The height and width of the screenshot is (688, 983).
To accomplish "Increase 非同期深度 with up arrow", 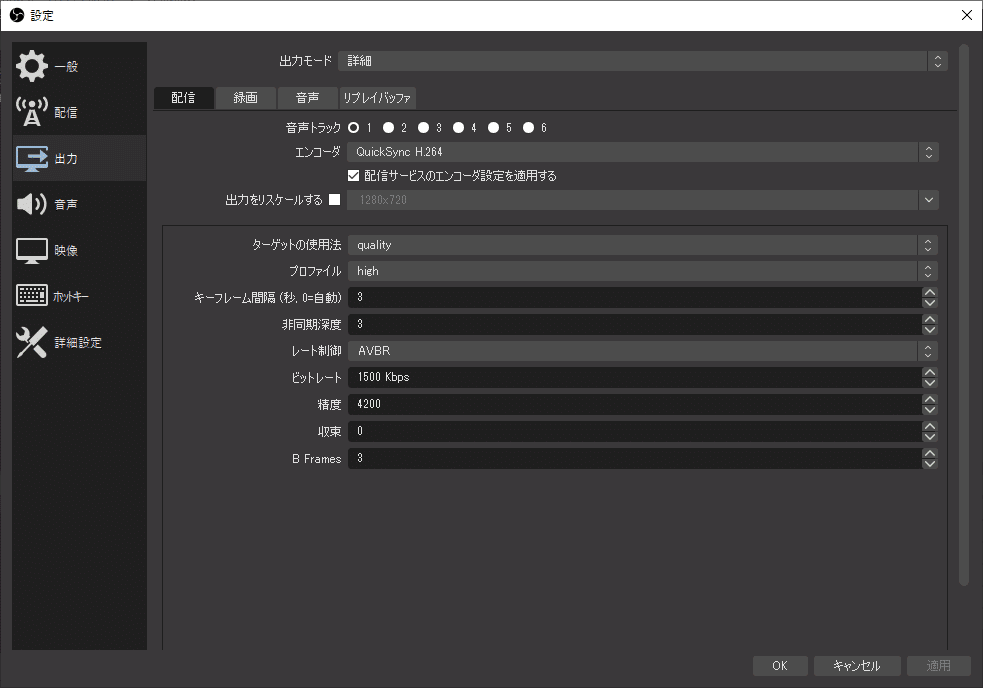I will point(930,319).
